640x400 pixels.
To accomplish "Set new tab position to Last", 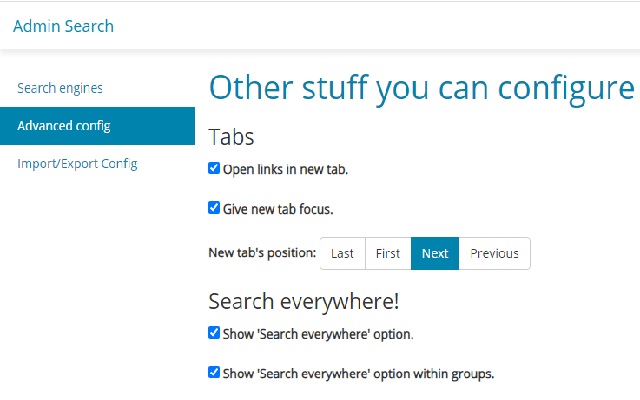I will point(342,253).
